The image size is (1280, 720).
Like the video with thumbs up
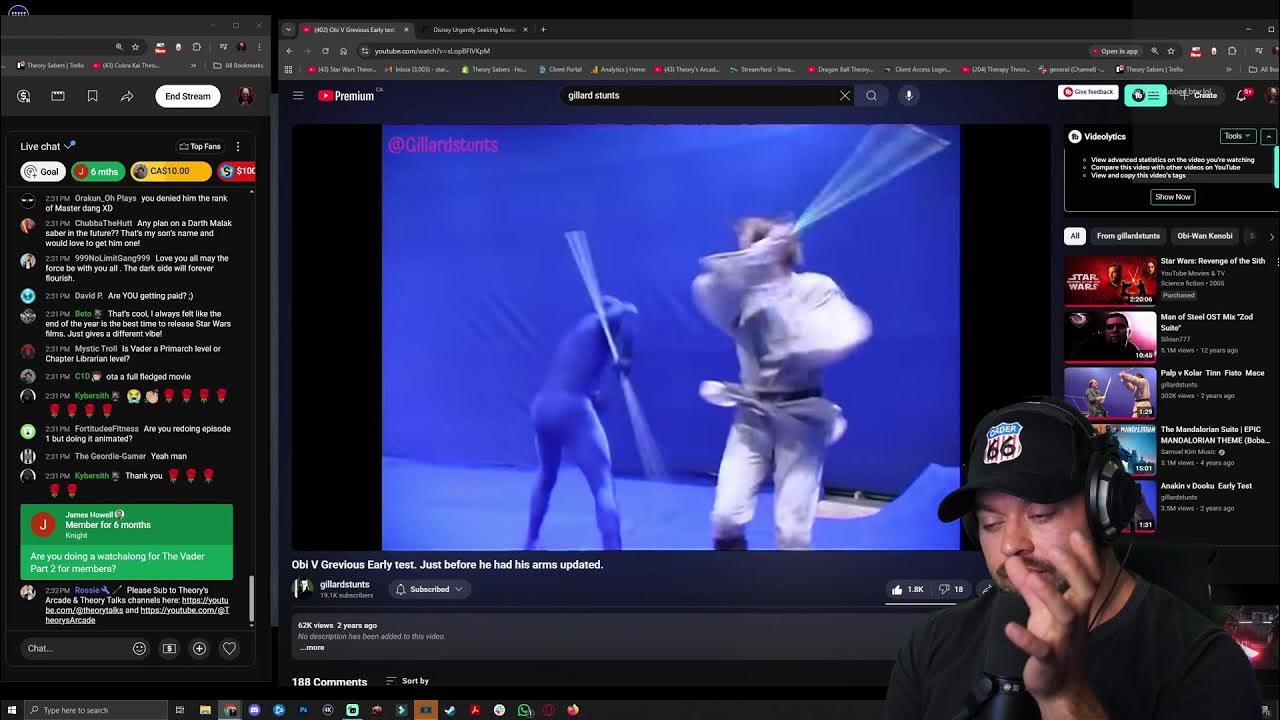pos(908,589)
